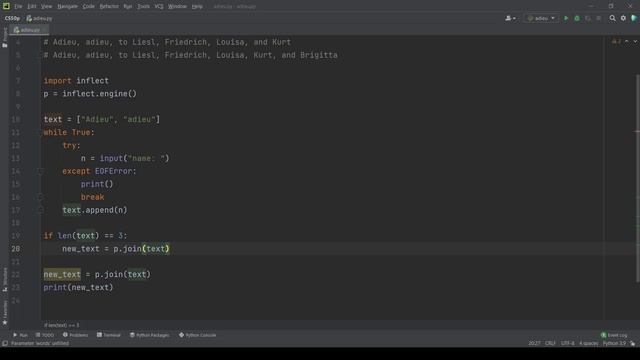Screen dimensions: 640x360
Task: Open the Structure tool window on the left
Action: tap(4, 279)
